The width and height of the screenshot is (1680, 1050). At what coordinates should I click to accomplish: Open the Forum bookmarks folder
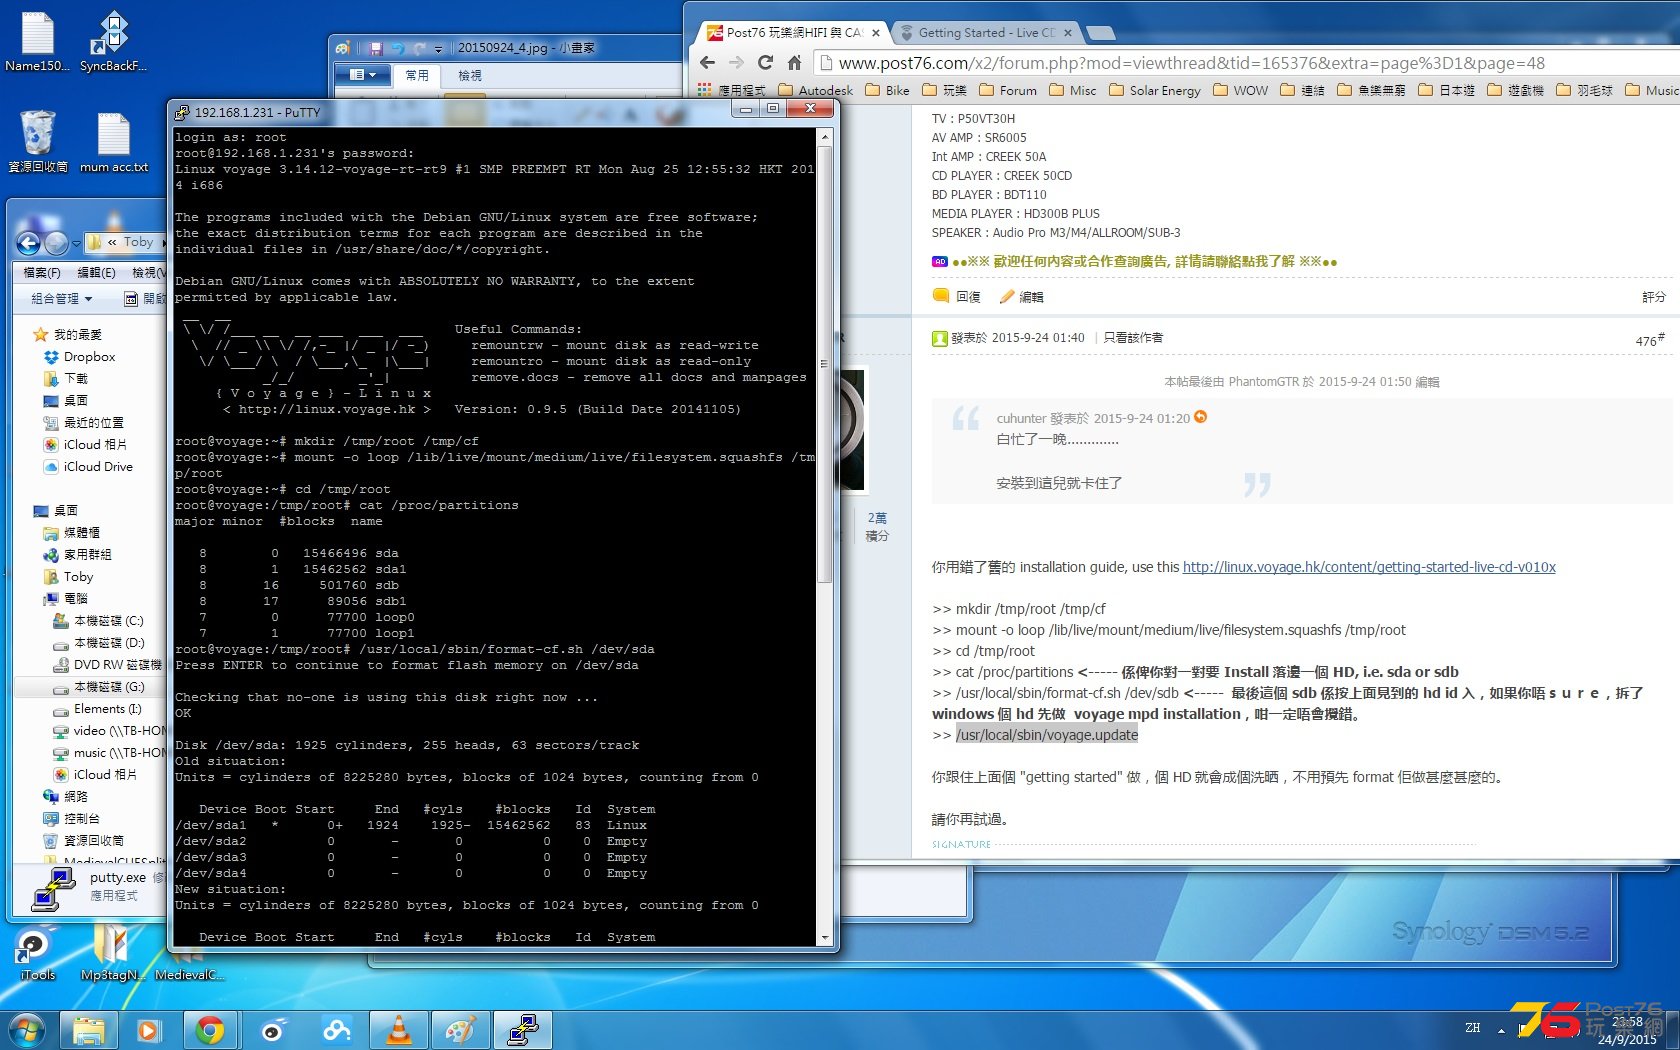1008,90
